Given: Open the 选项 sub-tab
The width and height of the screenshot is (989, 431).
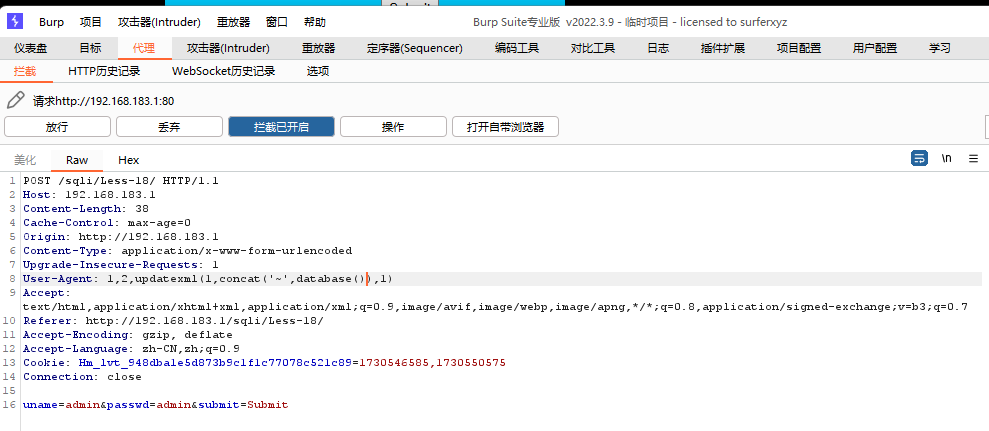Looking at the screenshot, I should tap(318, 71).
